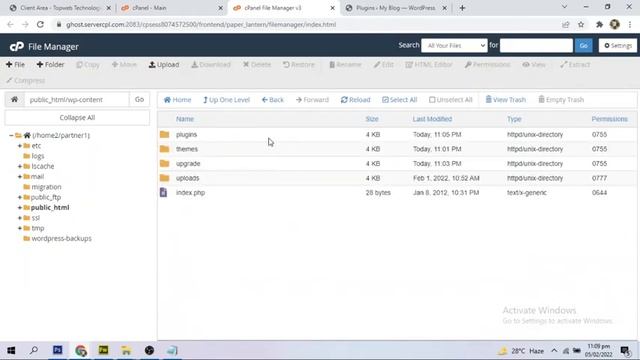640x360 pixels.
Task: Open View Trash
Action: click(505, 100)
